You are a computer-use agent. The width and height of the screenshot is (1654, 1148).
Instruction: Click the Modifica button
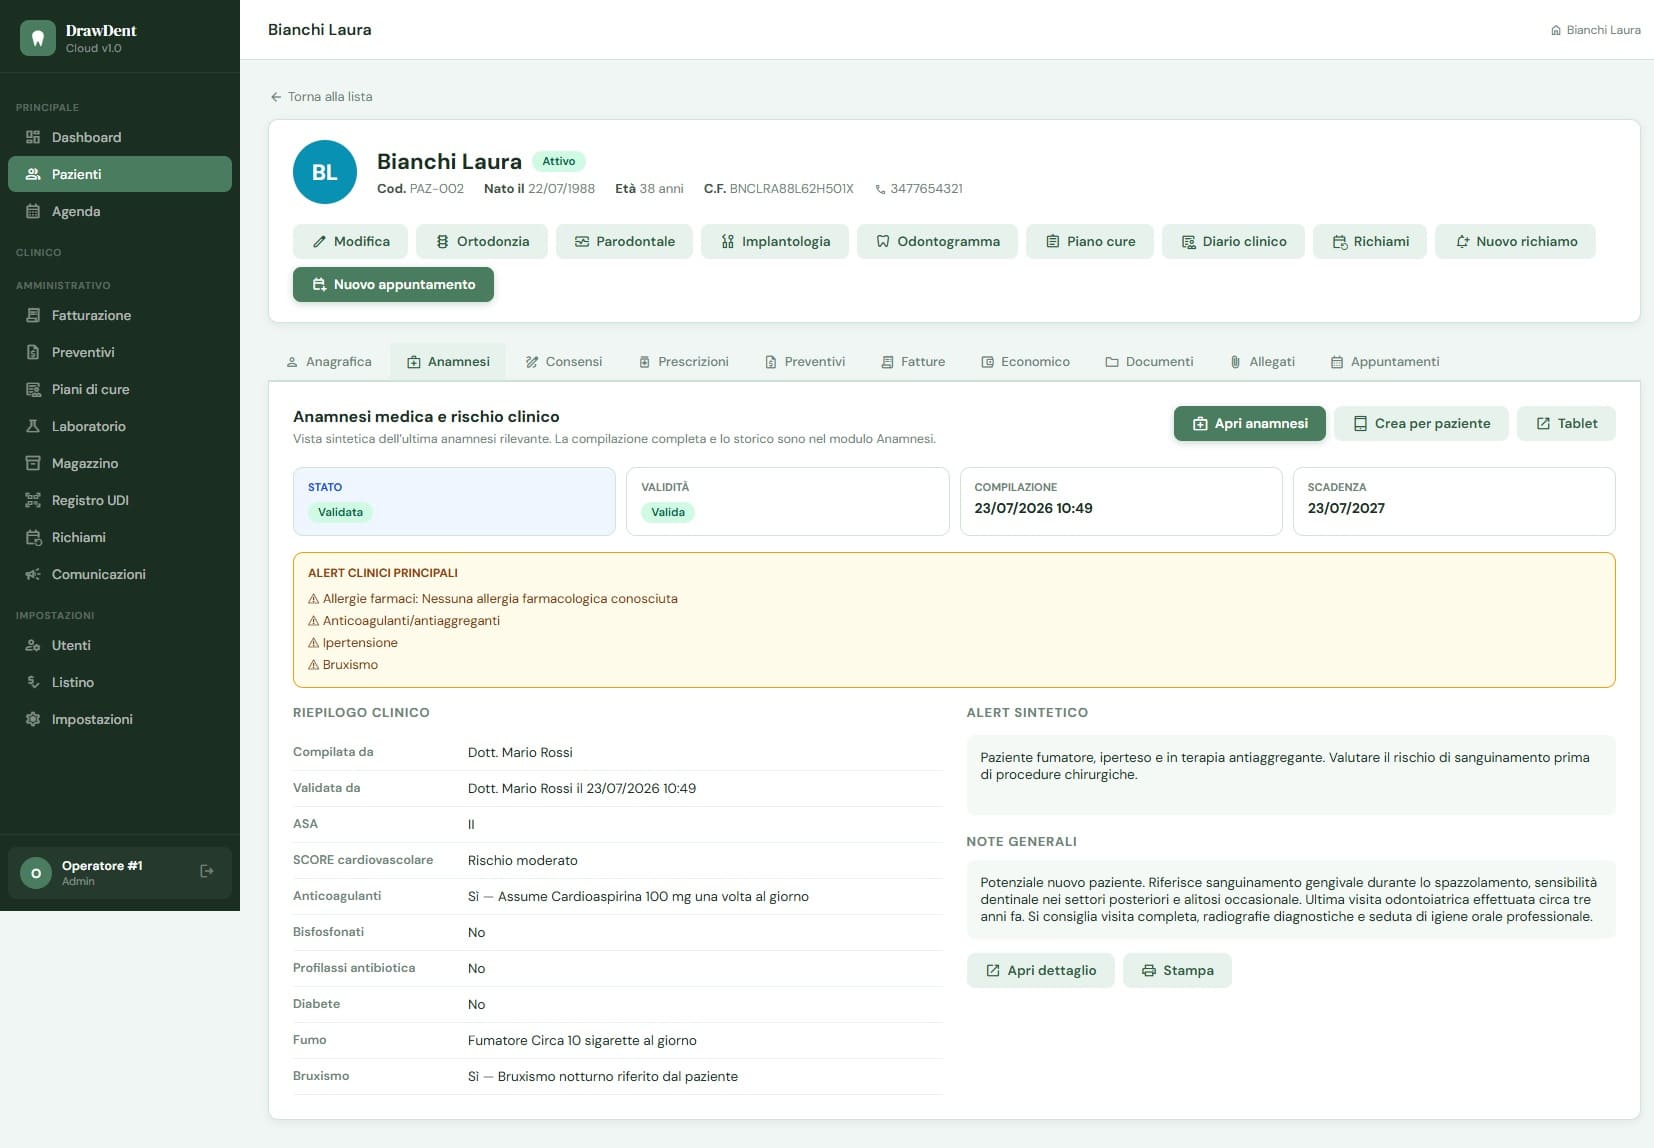pyautogui.click(x=351, y=241)
